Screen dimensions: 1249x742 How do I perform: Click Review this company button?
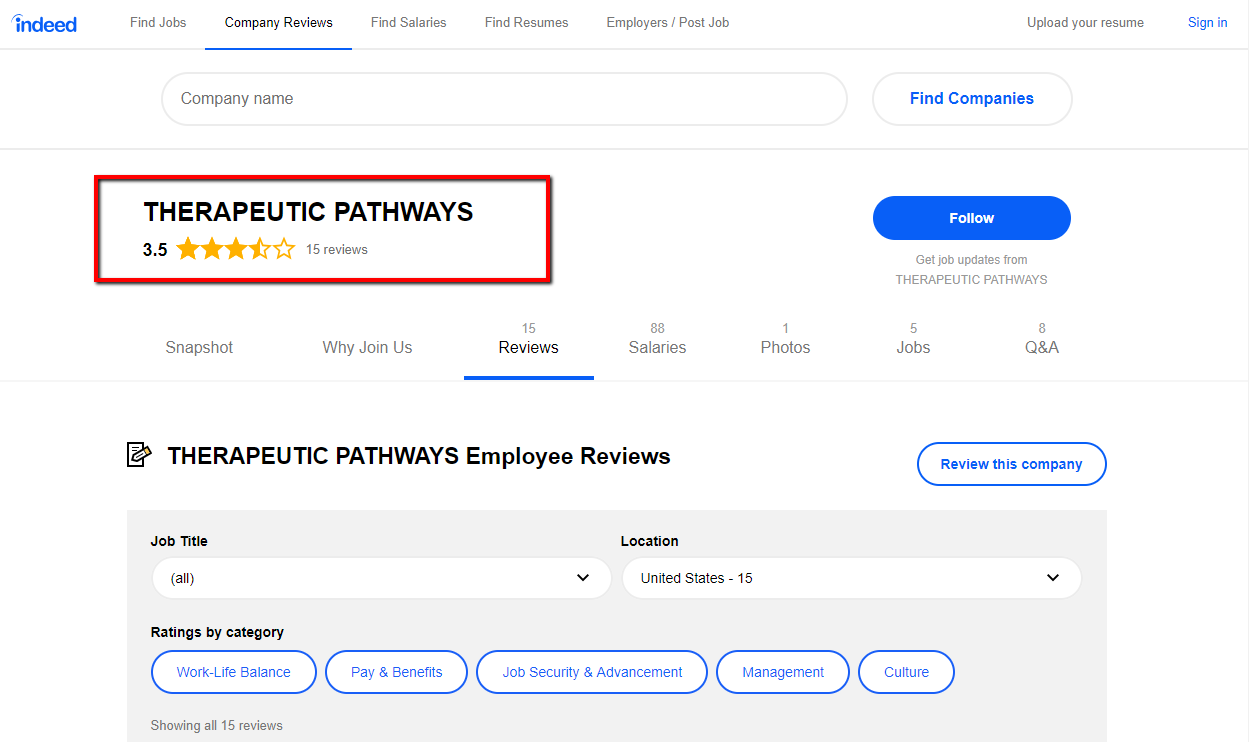pyautogui.click(x=1012, y=464)
